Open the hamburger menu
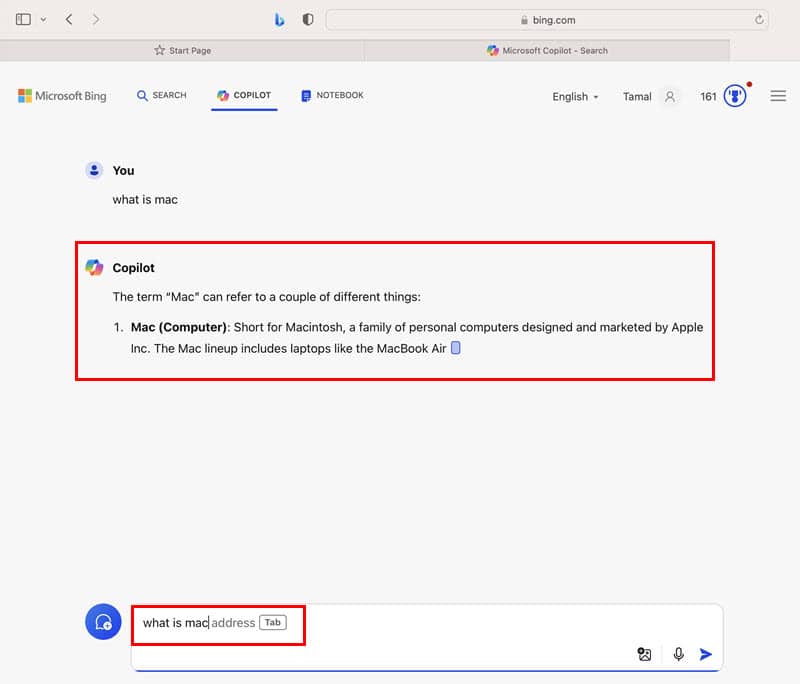The image size is (800, 684). tap(778, 96)
